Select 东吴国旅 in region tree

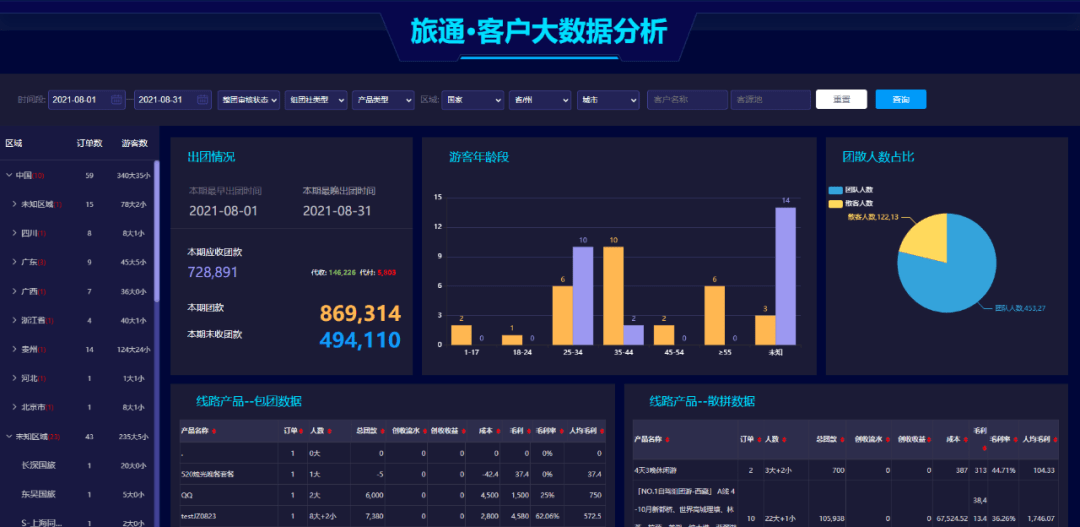[x=38, y=494]
